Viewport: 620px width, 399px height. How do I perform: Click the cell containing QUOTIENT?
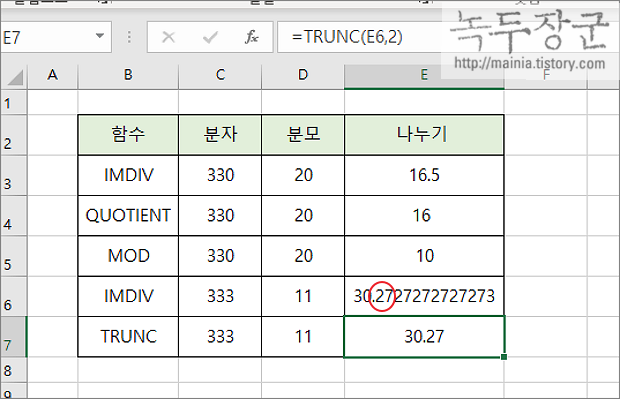tap(128, 216)
